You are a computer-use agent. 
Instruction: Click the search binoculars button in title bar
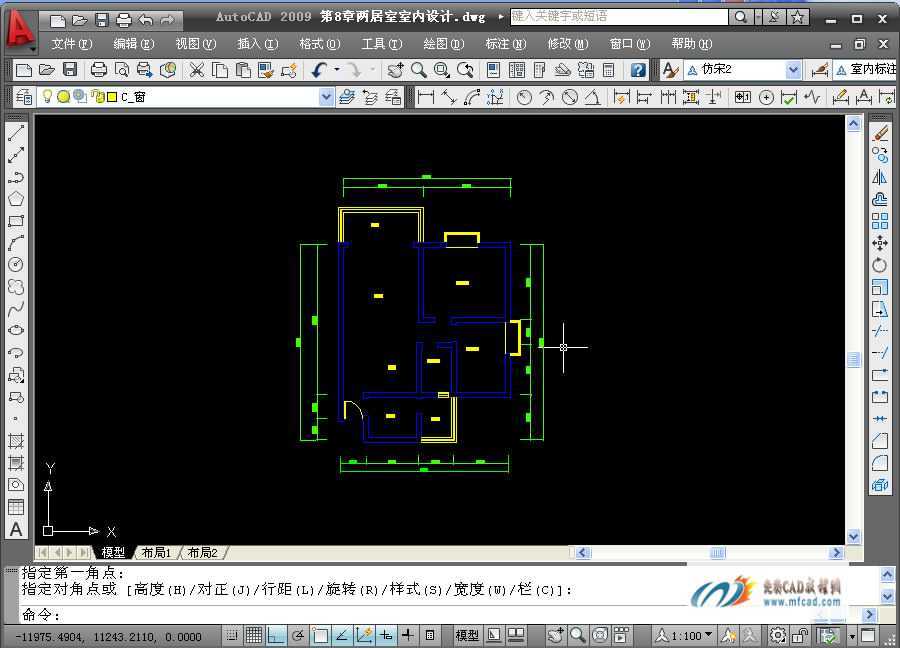coord(742,17)
